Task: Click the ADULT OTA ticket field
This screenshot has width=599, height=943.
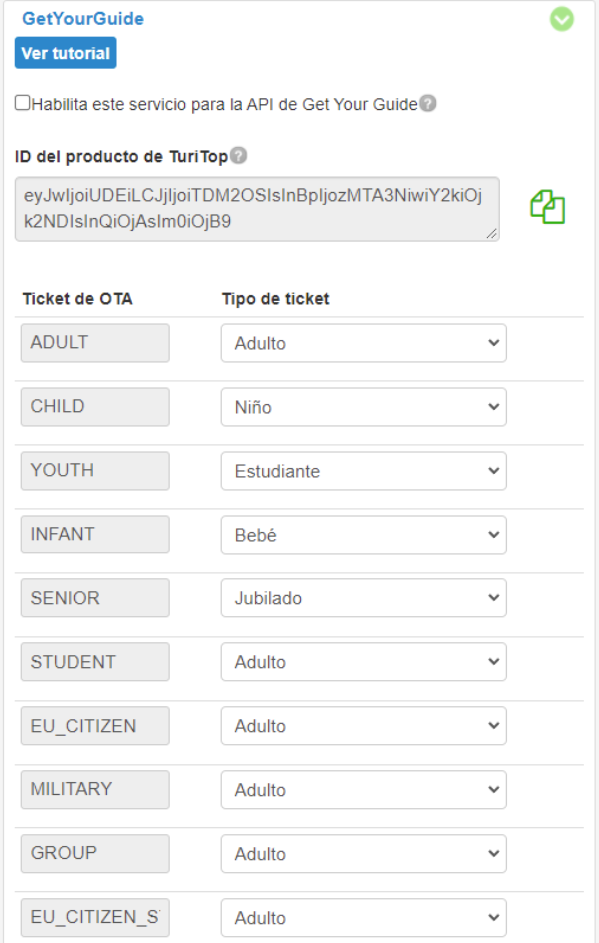Action: coord(95,343)
